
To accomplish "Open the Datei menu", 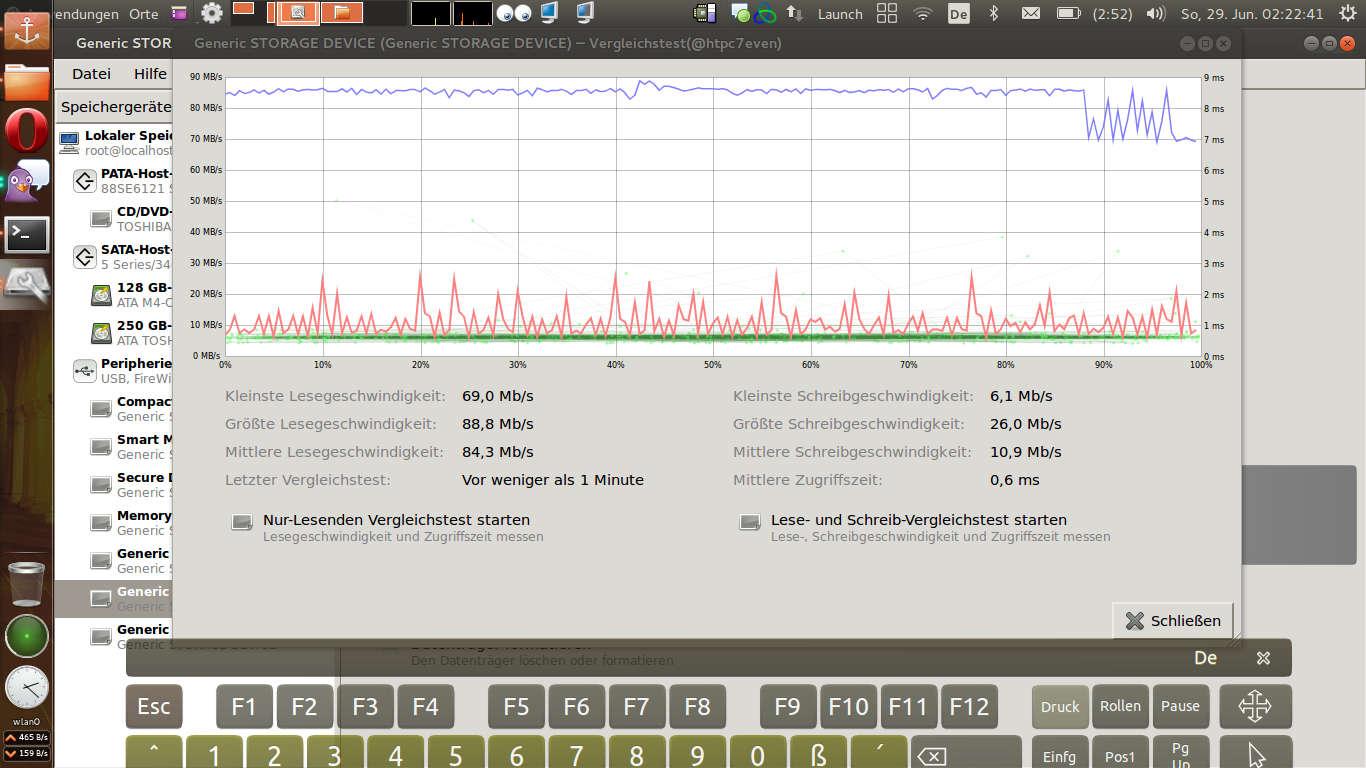I will click(91, 73).
